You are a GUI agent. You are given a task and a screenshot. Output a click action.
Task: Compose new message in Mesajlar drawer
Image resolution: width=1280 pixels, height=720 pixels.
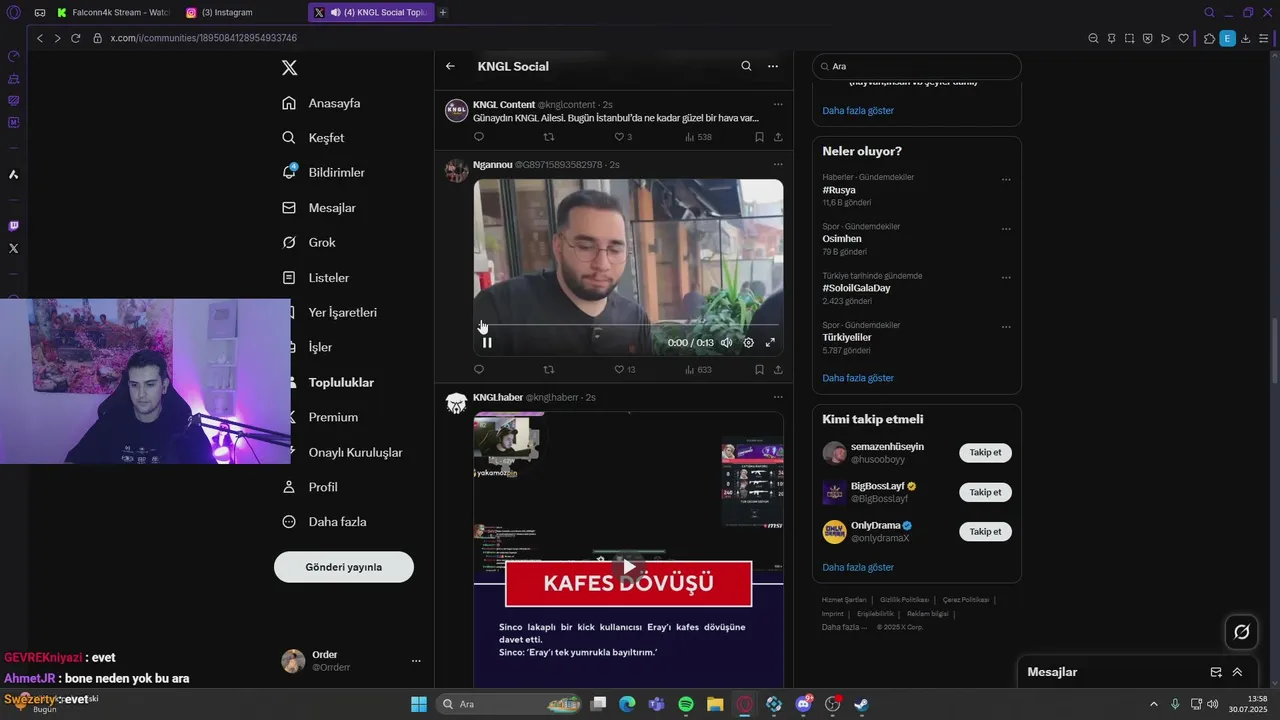coord(1216,672)
